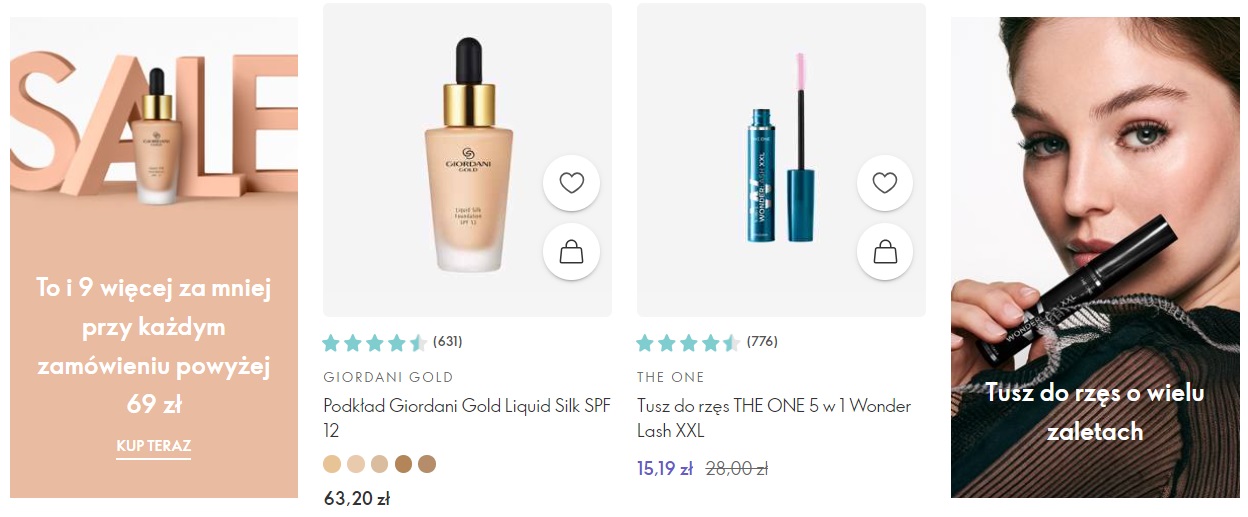Pick the third foundation shade swatch
The width and height of the screenshot is (1248, 517).
point(379,464)
